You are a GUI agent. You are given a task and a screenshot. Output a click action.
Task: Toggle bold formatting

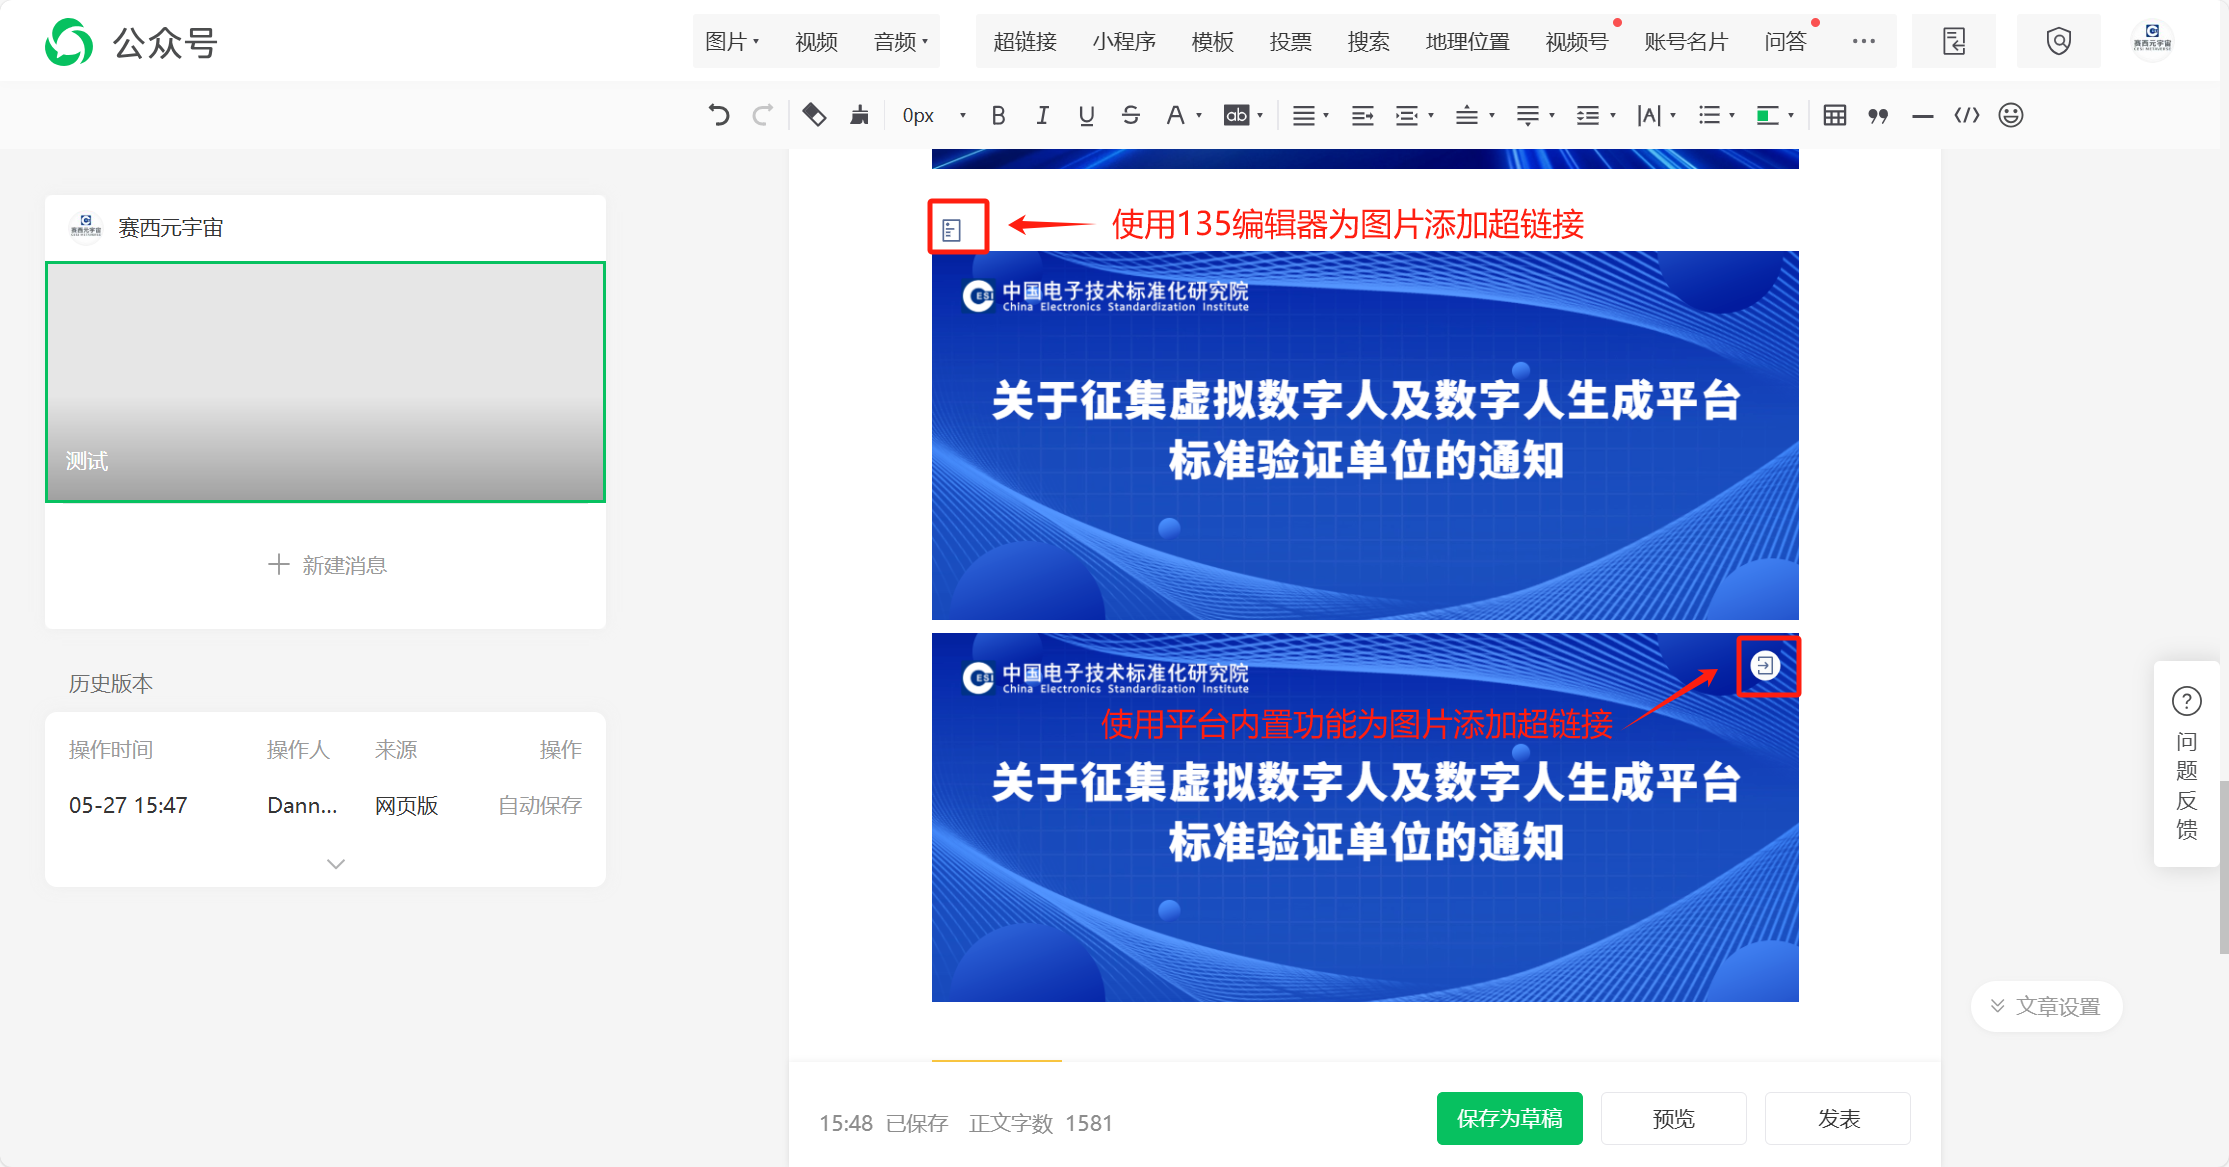click(x=998, y=115)
